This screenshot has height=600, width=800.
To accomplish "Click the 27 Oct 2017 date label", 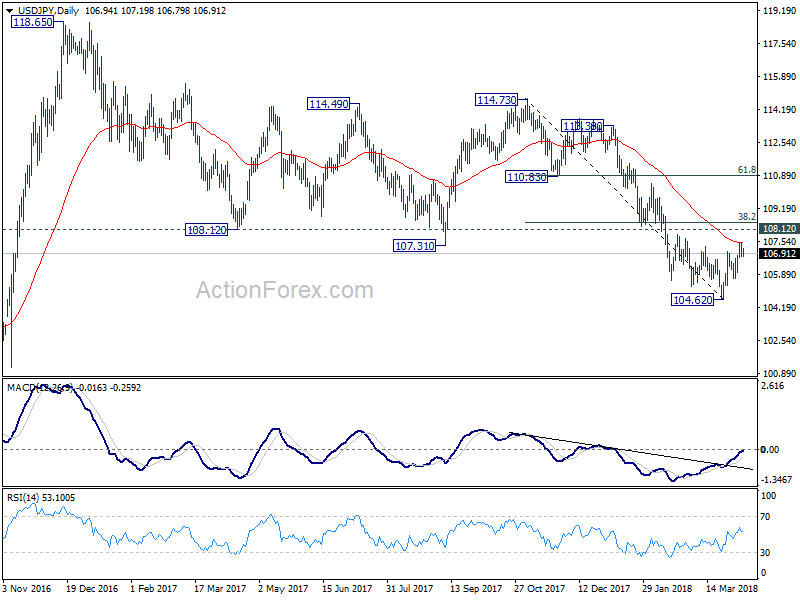I will point(539,588).
